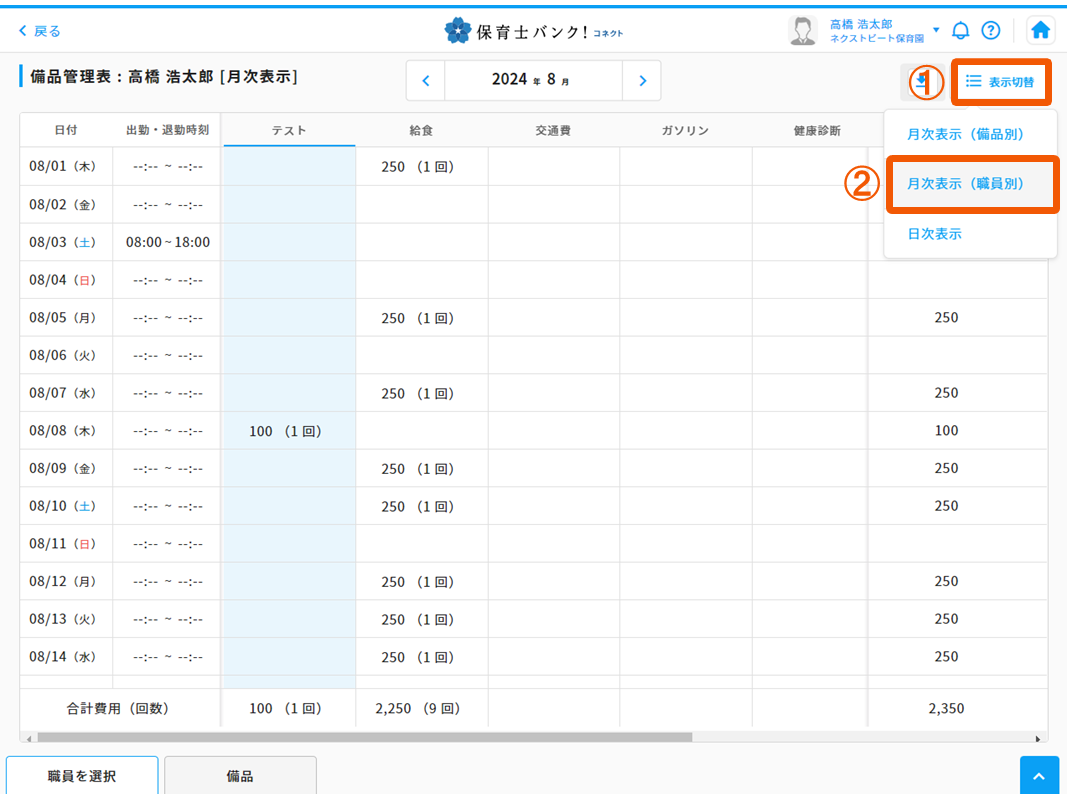Screen dimensions: 1067x800
Task: Select 月次表示（職員別） menu option
Action: [x=965, y=184]
